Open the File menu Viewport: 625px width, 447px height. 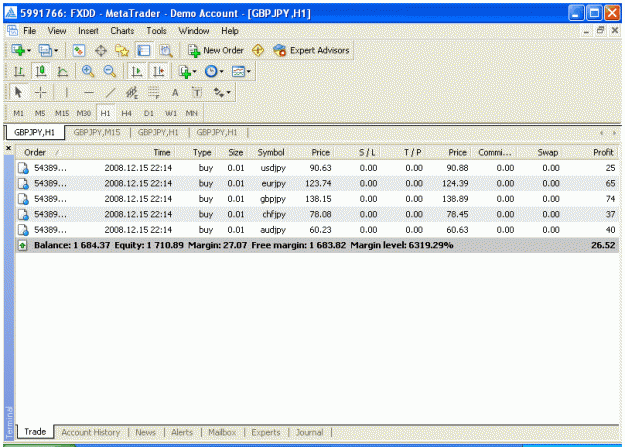[29, 31]
